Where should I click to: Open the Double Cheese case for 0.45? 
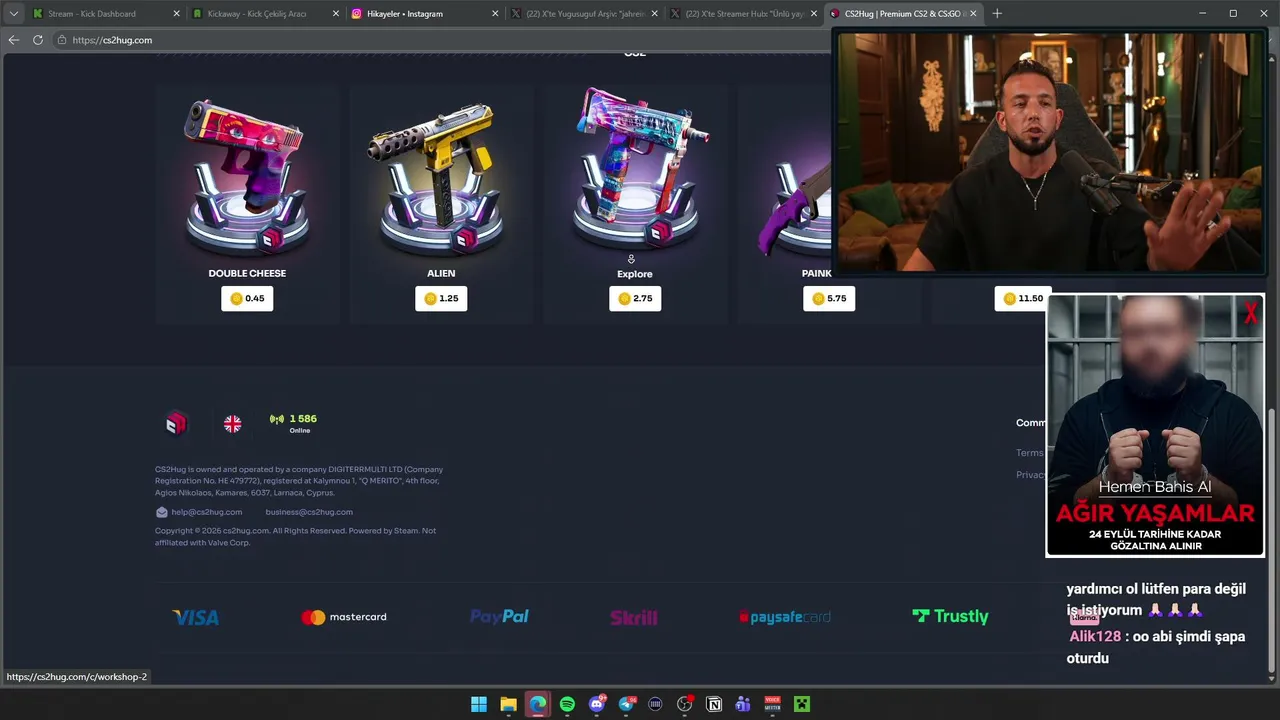coord(247,299)
